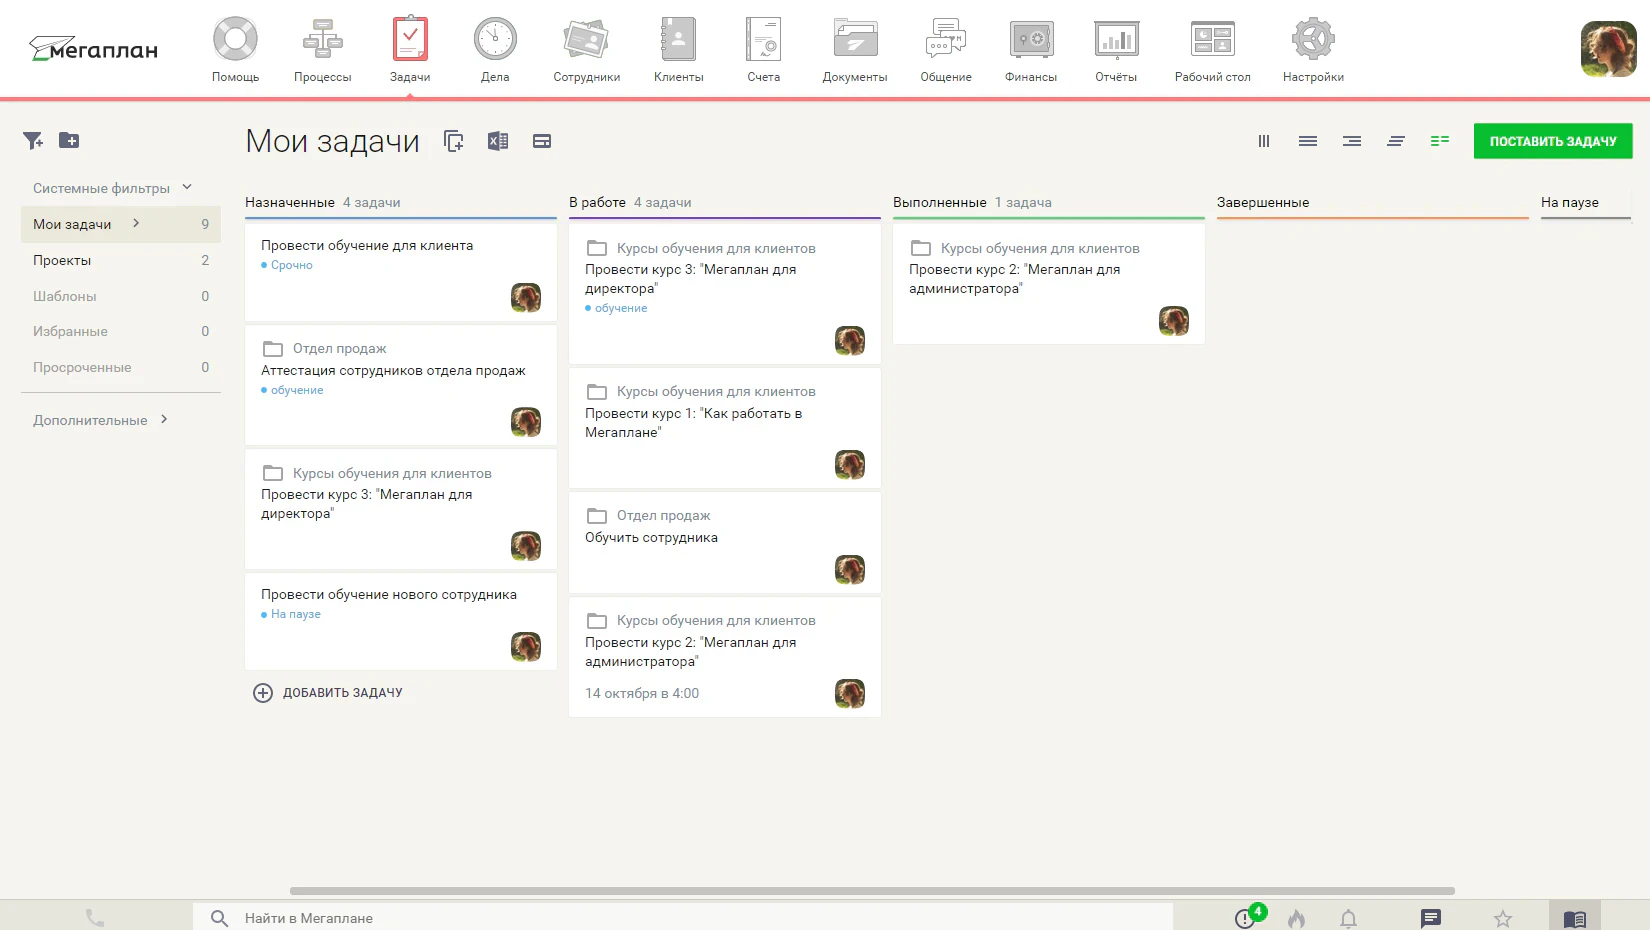The height and width of the screenshot is (930, 1650).
Task: Open the Счета section
Action: 763,49
